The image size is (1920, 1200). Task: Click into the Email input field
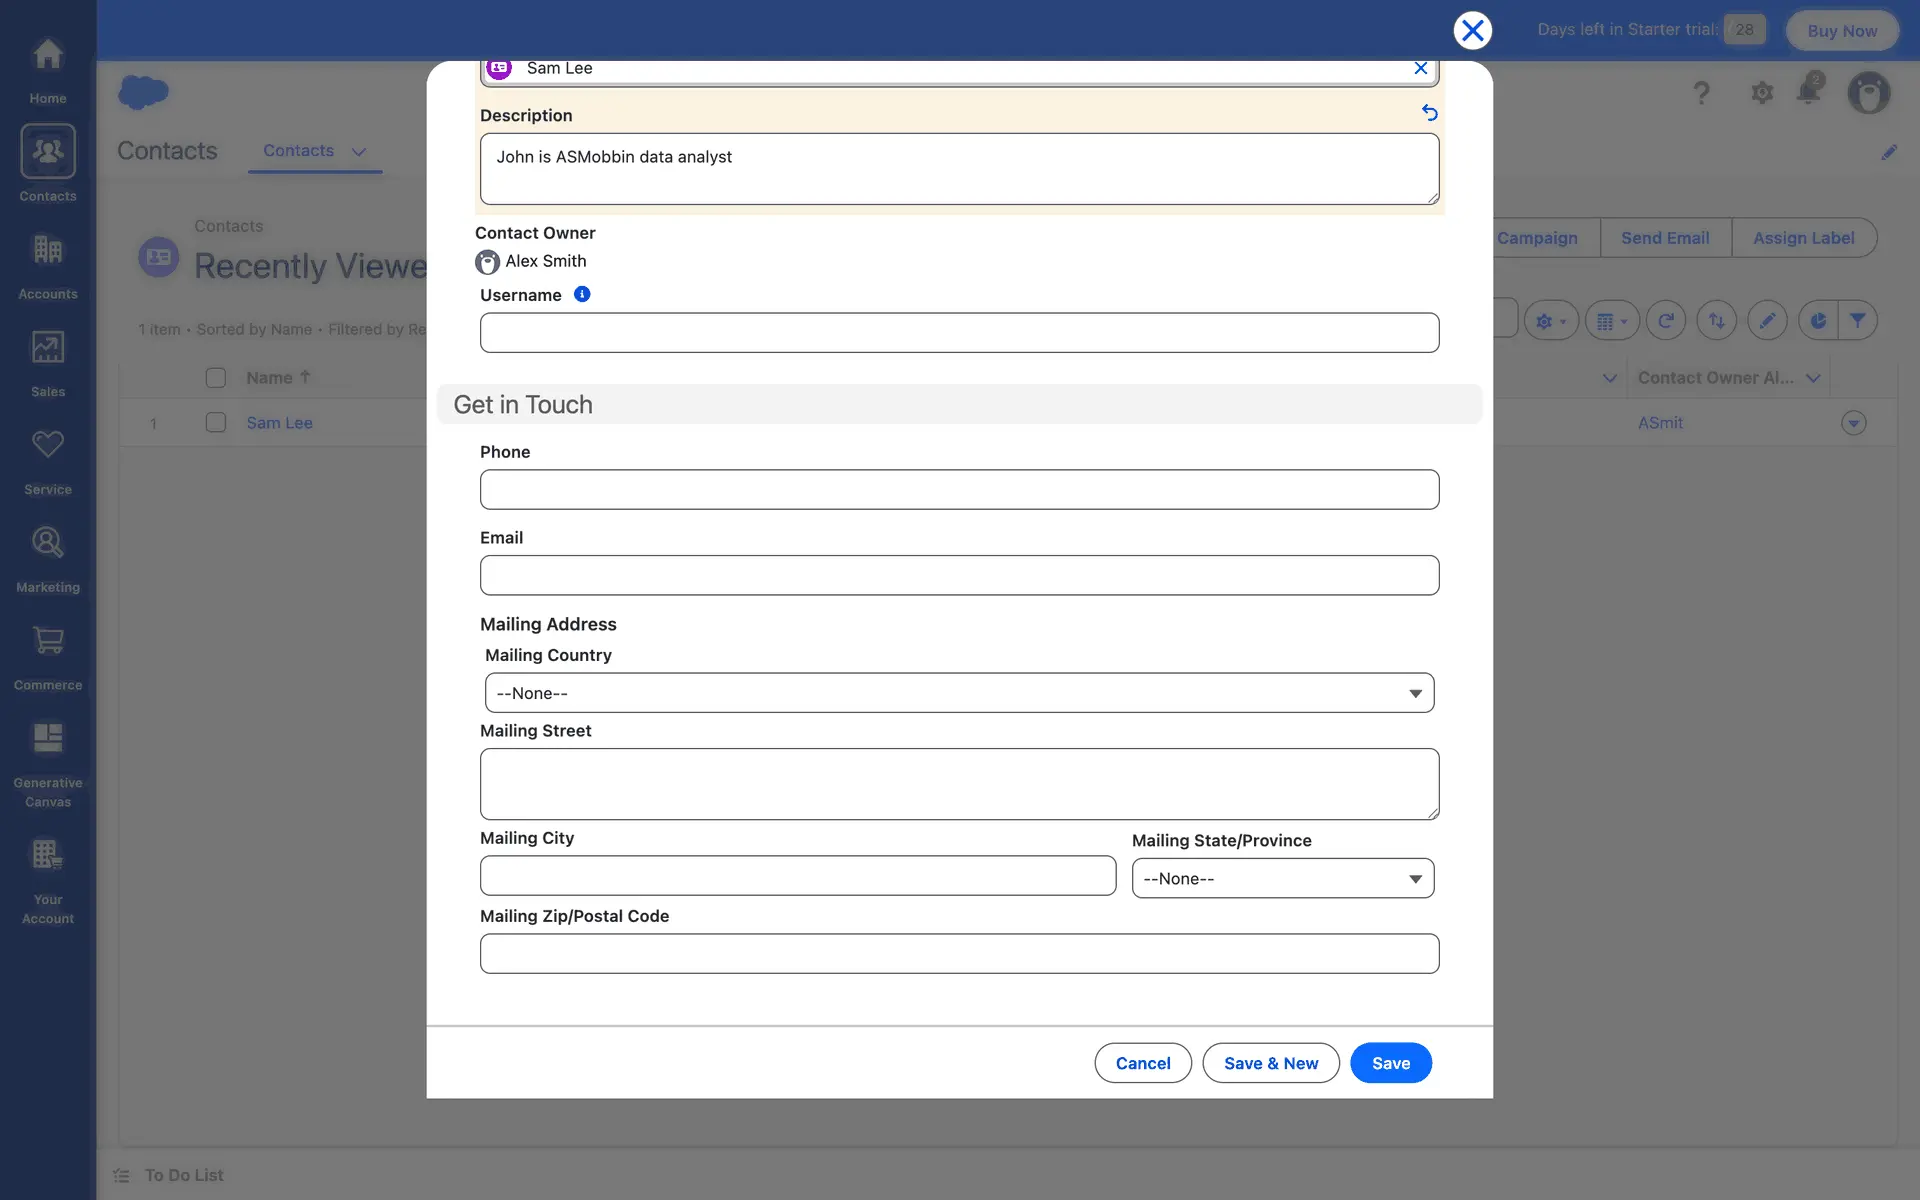tap(959, 576)
